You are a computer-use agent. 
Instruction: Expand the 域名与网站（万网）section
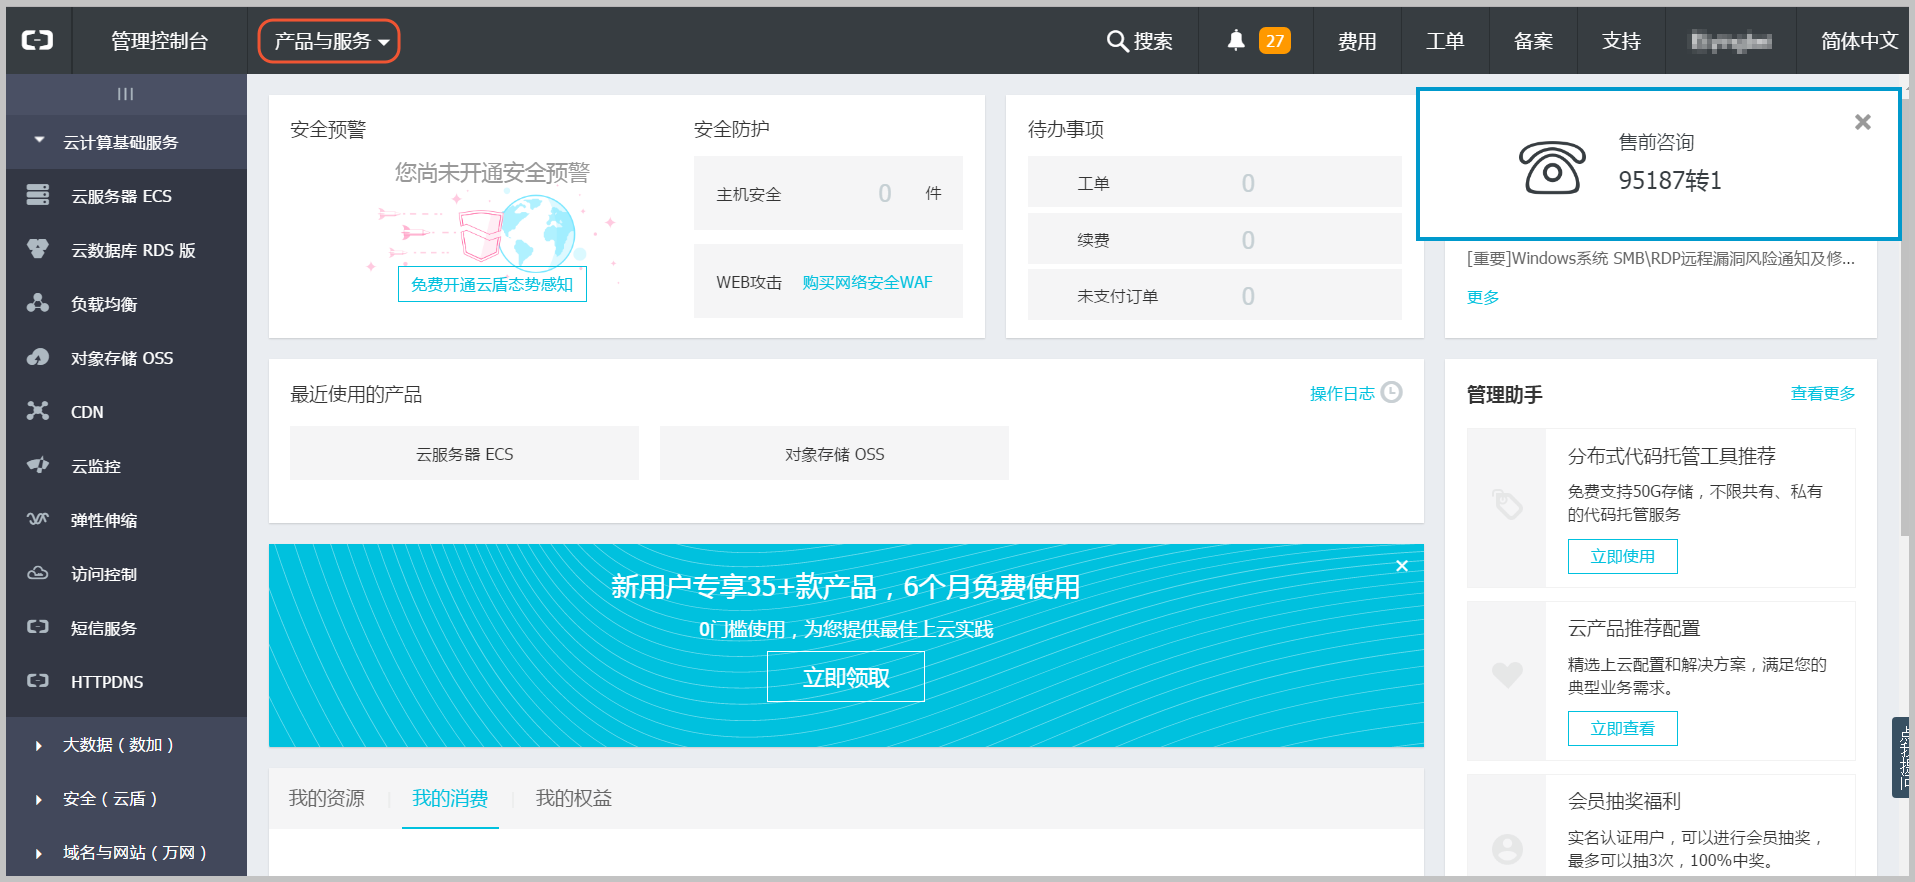(x=126, y=853)
